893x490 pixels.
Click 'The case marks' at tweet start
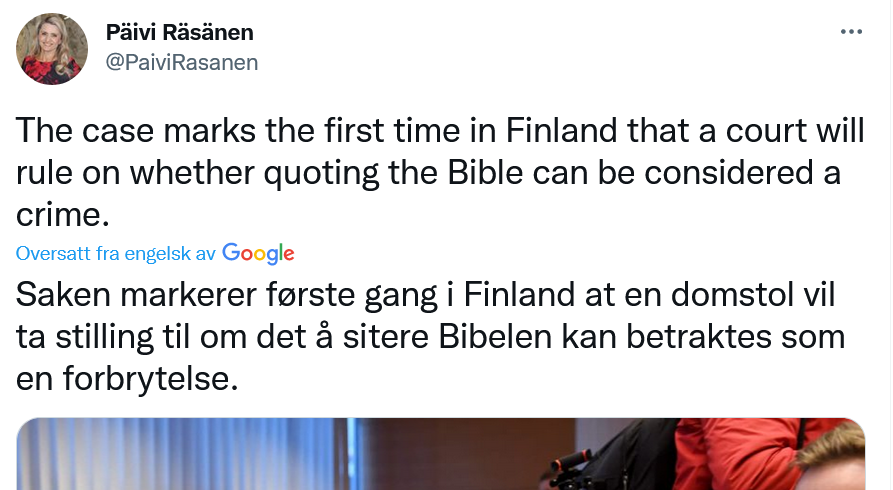pyautogui.click(x=136, y=130)
